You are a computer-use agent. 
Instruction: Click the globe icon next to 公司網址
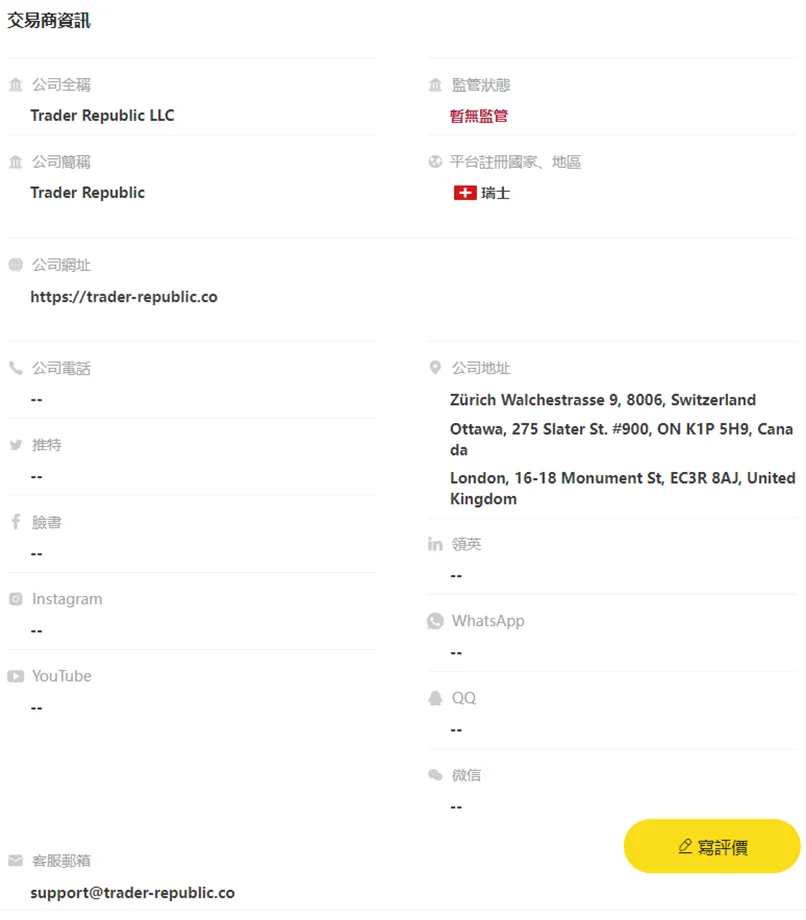[16, 265]
